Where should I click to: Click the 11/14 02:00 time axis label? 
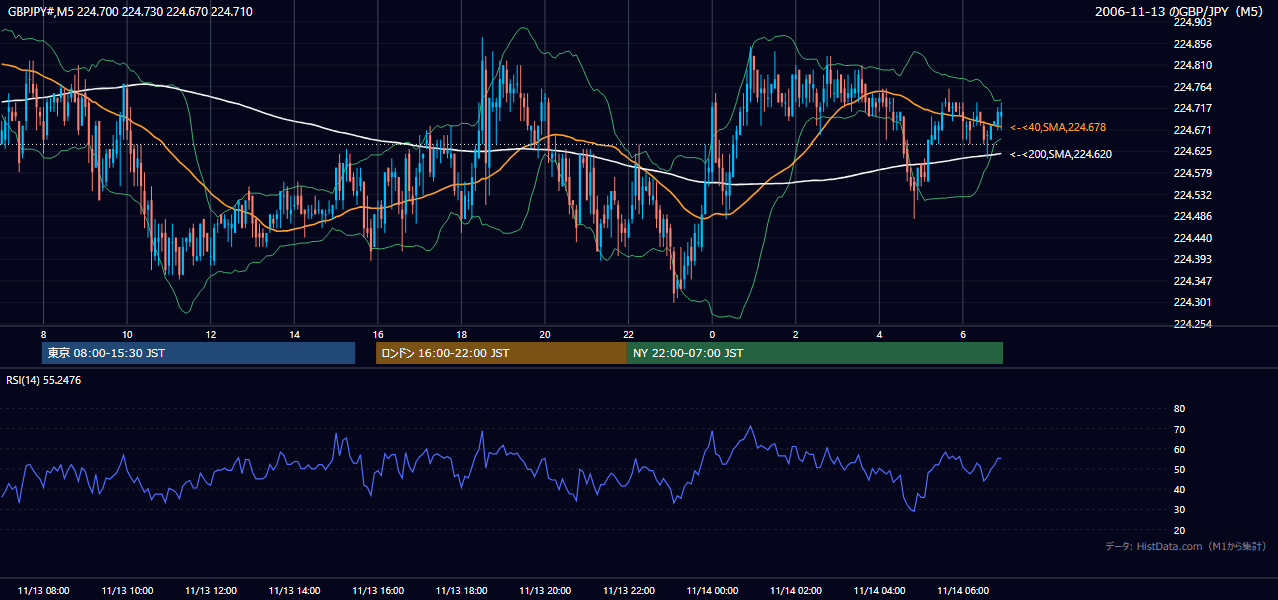(x=795, y=591)
